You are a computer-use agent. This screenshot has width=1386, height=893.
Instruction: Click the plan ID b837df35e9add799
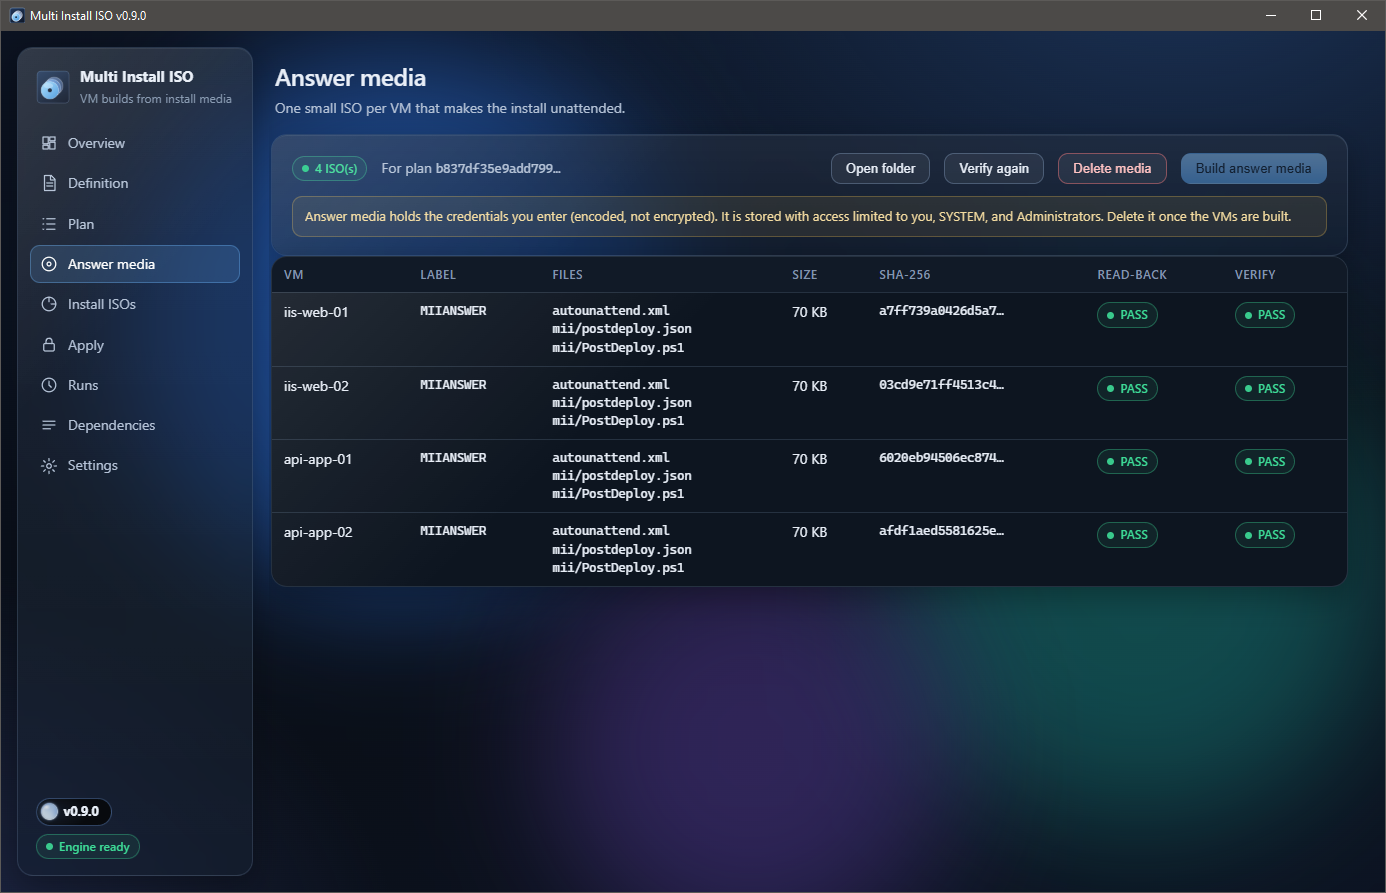click(x=498, y=168)
